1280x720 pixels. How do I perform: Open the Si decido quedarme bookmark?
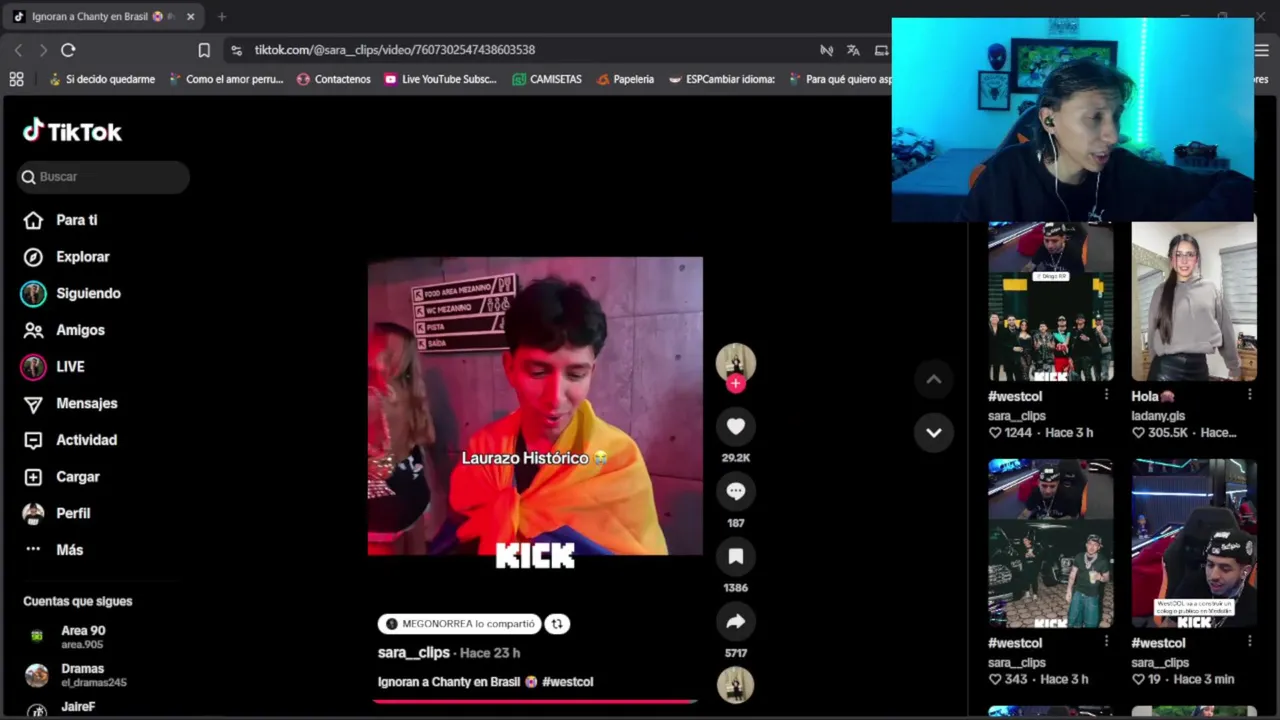101,79
